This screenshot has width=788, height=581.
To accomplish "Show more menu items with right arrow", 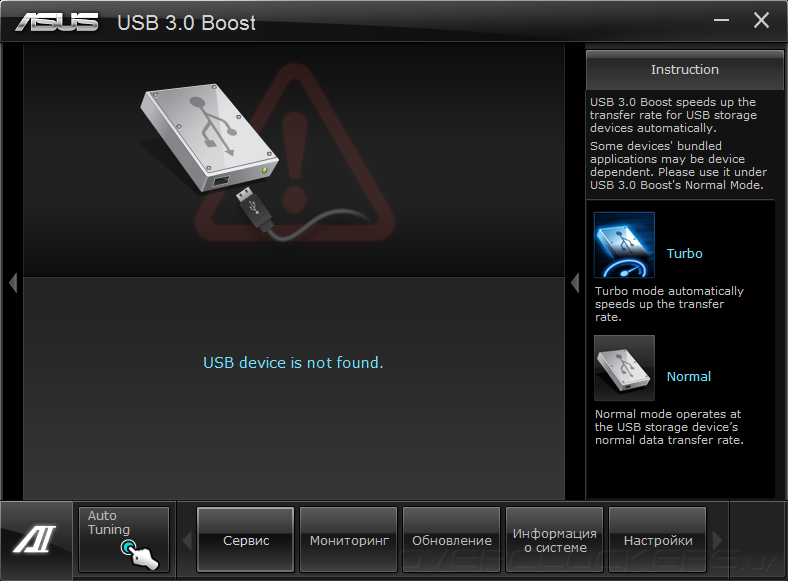I will coord(717,541).
